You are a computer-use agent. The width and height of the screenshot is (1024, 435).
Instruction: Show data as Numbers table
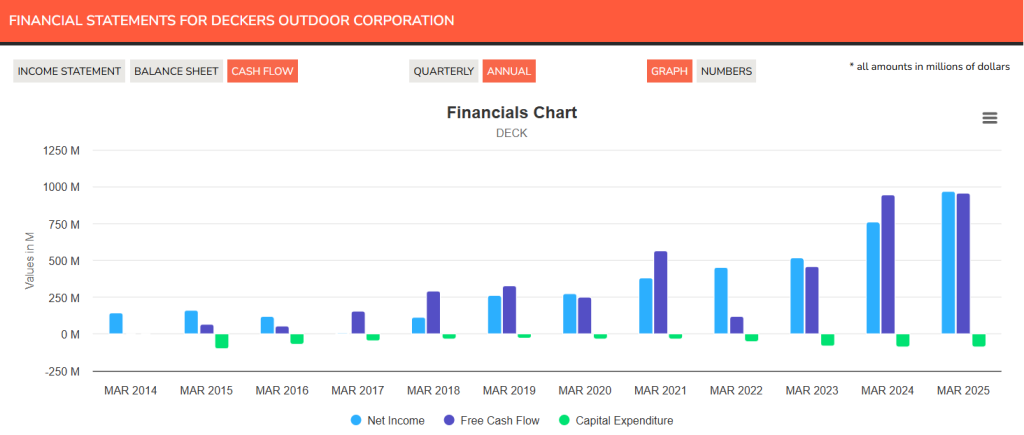726,71
